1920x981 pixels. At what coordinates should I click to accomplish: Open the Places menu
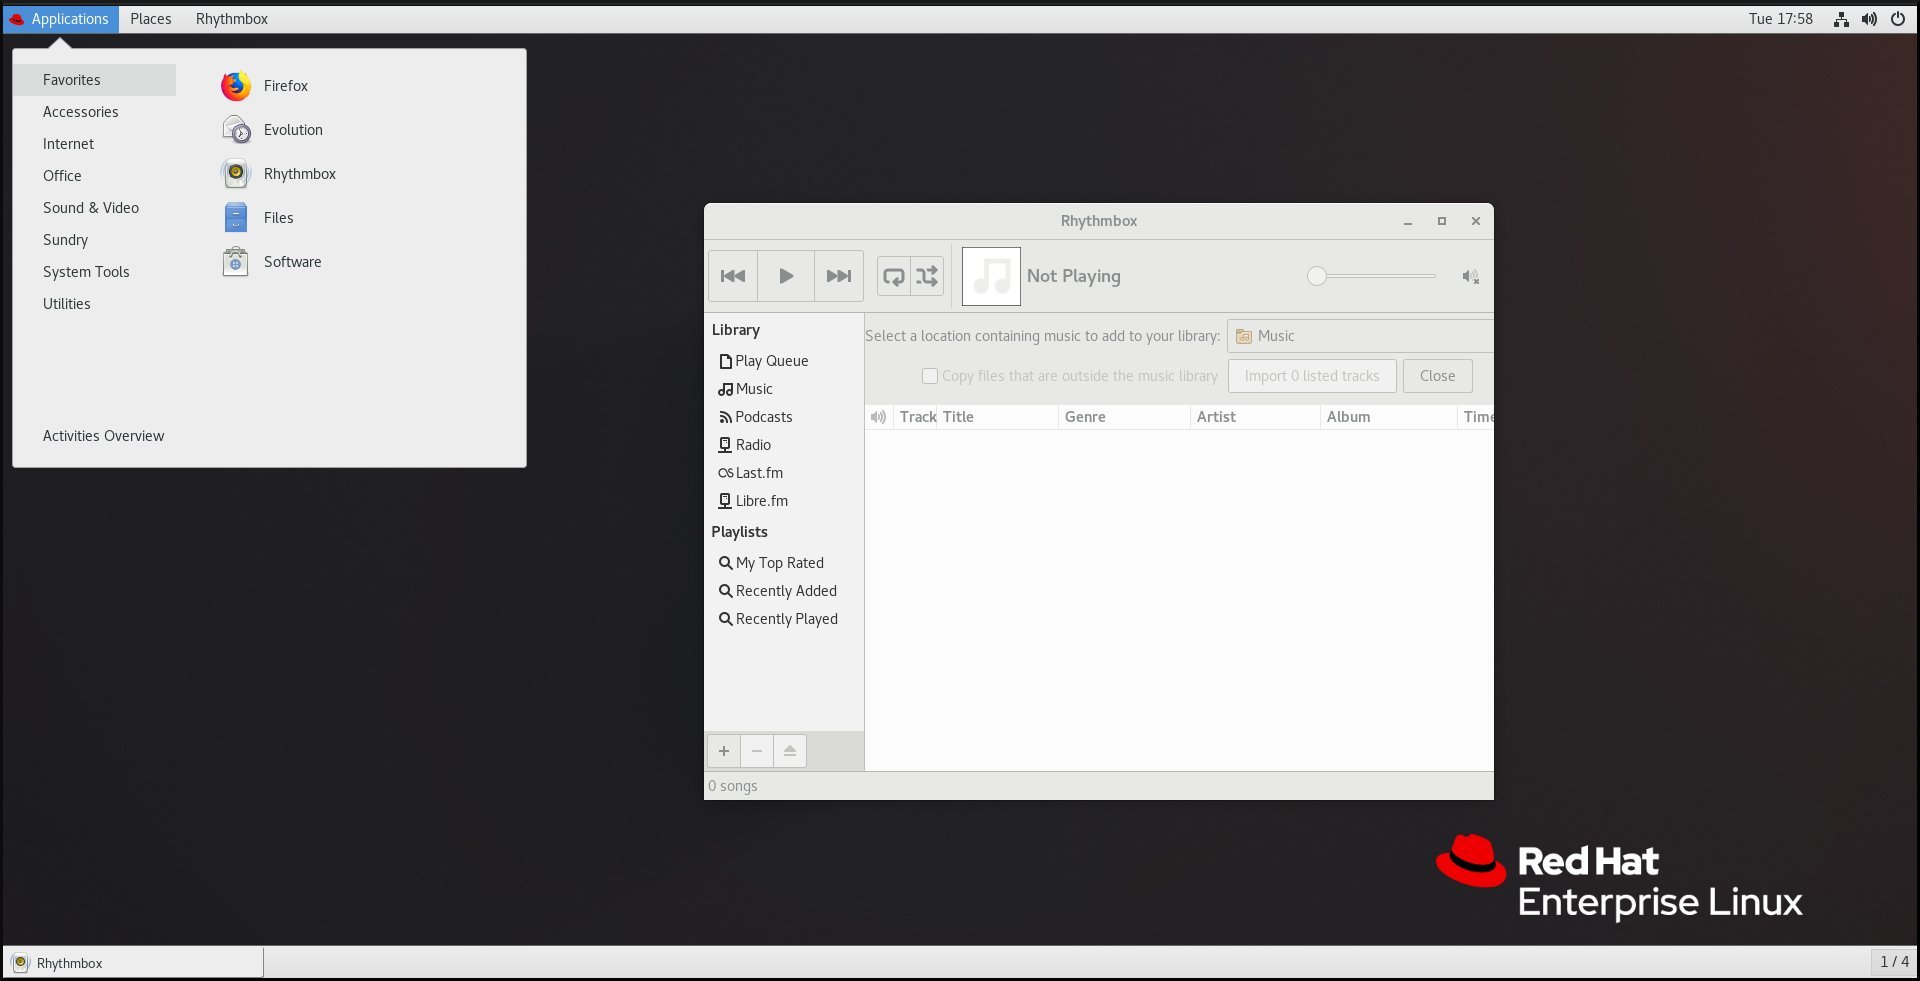point(151,19)
